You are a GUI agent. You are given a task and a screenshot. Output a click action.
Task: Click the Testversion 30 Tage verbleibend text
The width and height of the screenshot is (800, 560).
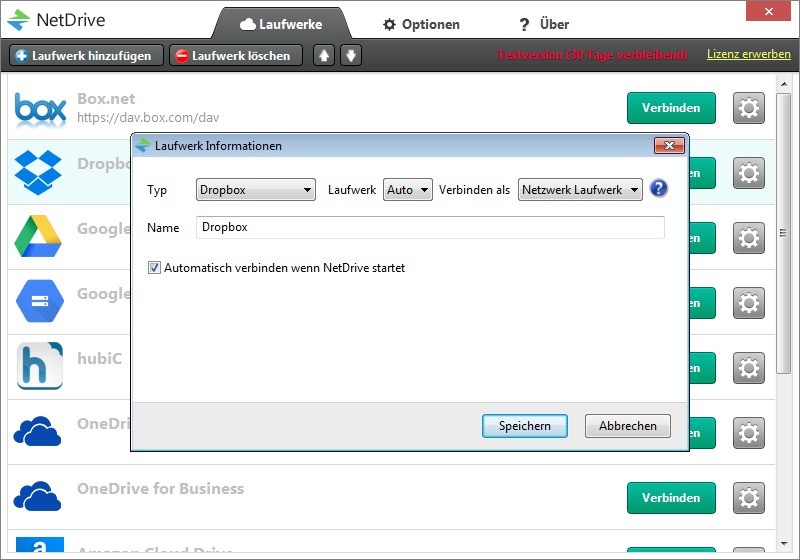[x=592, y=55]
